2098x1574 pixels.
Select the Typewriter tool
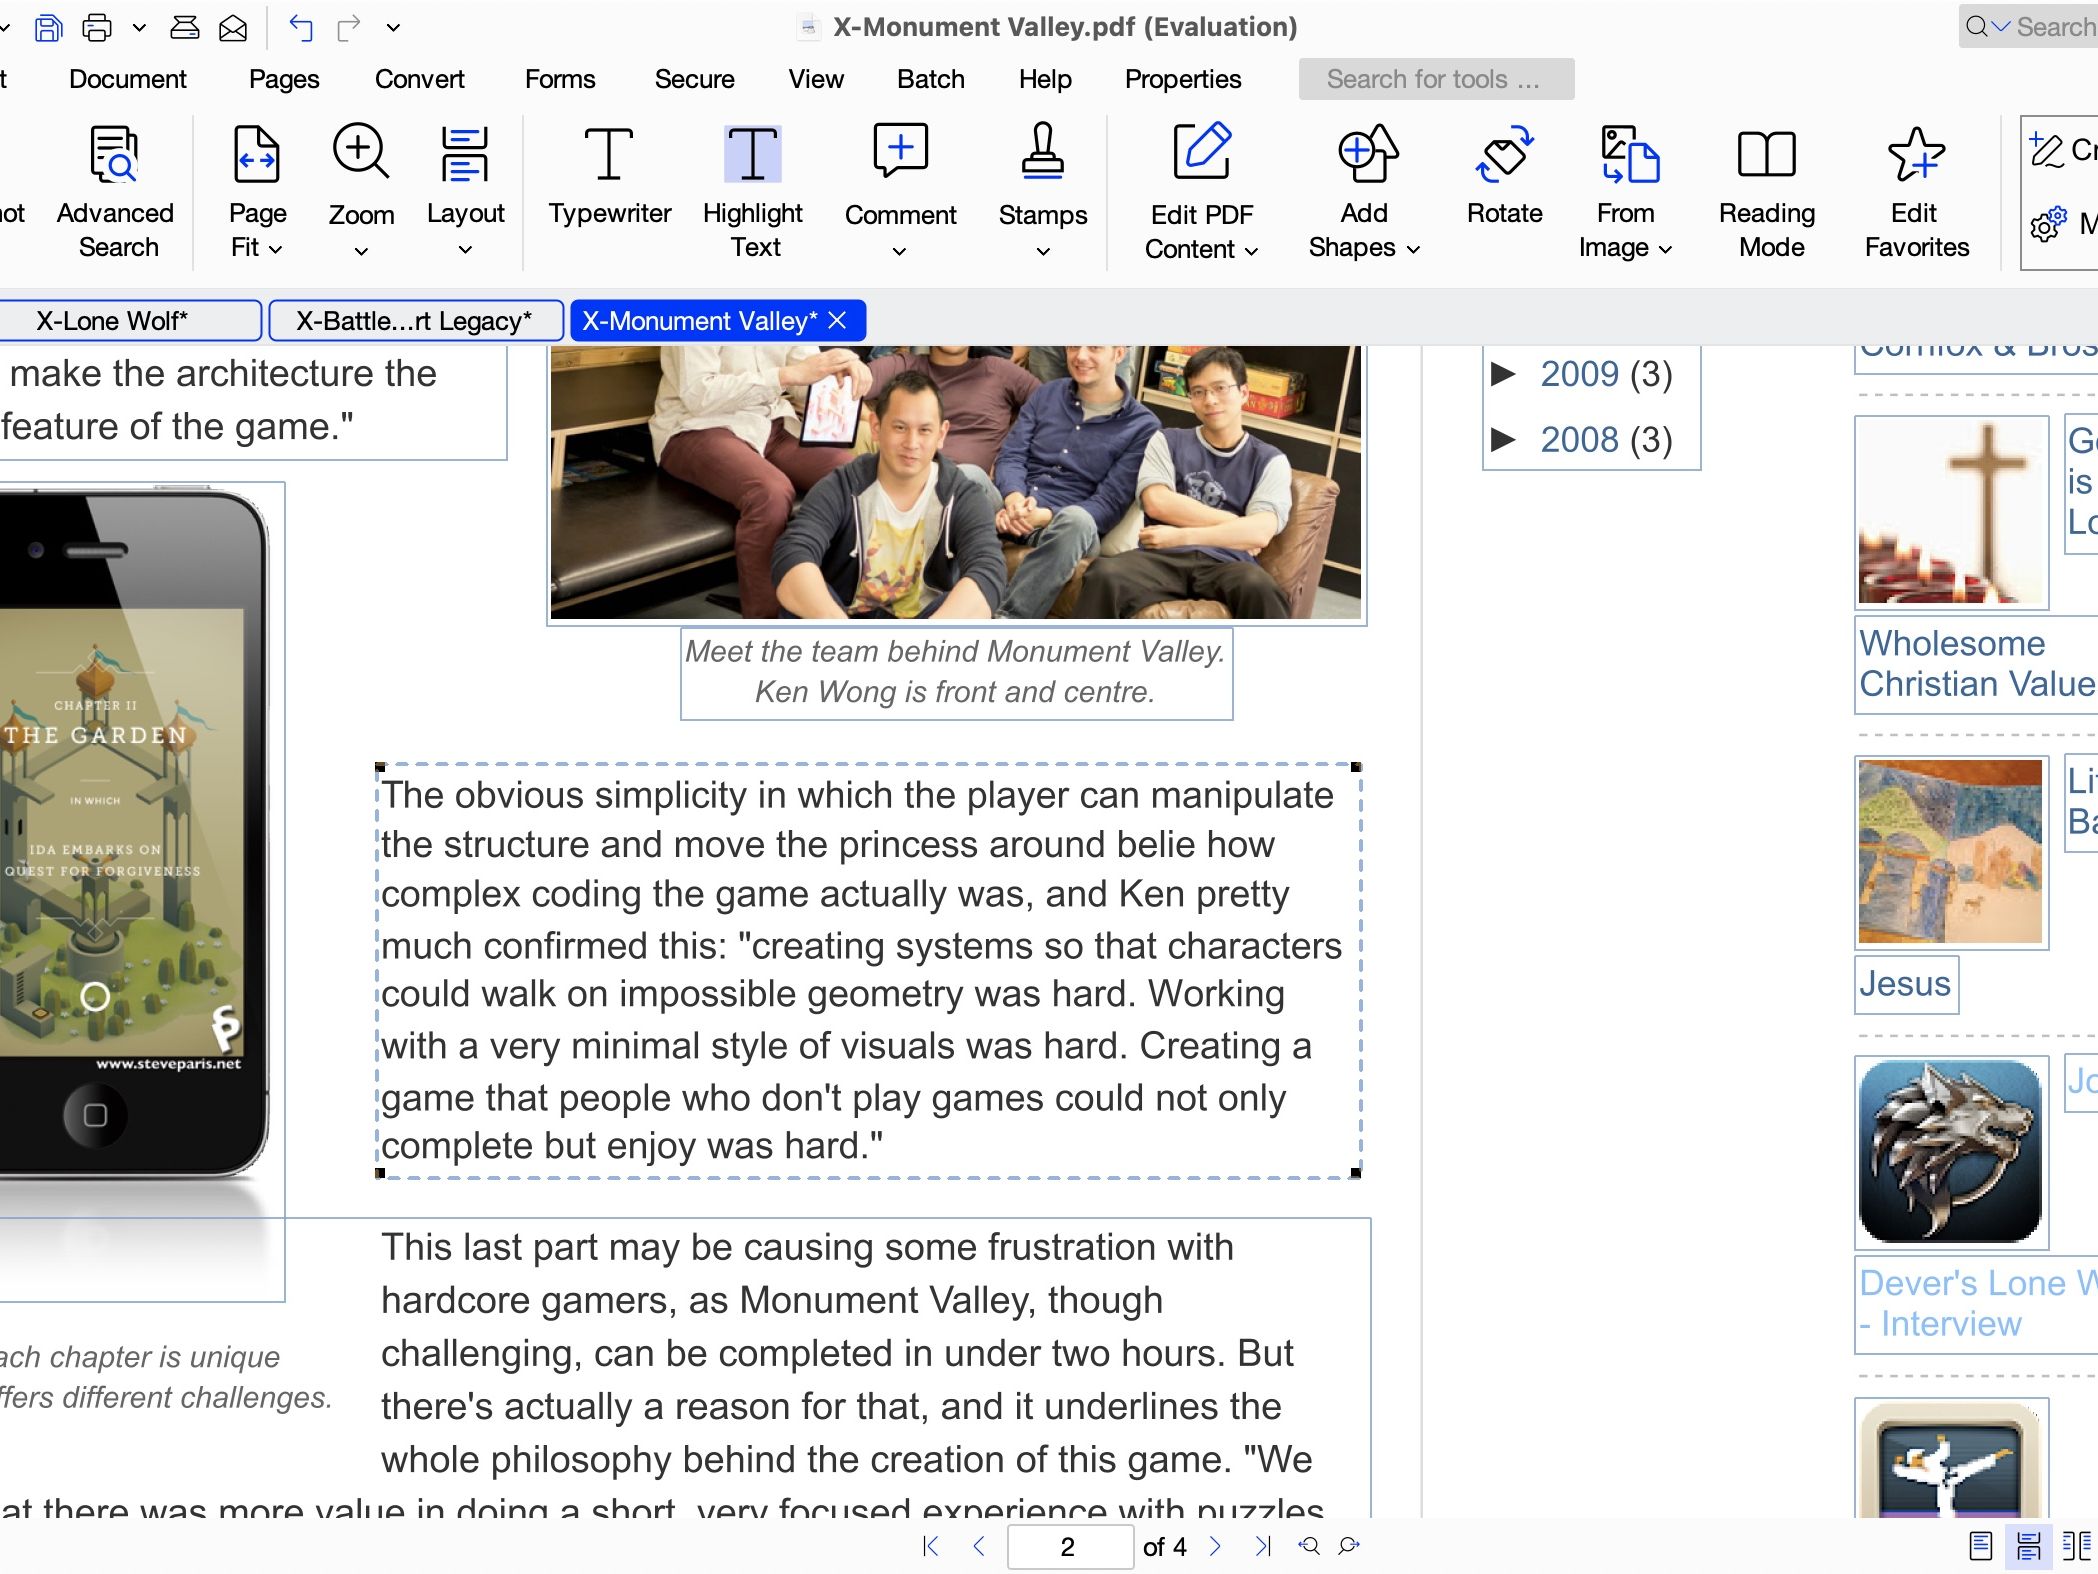click(609, 175)
